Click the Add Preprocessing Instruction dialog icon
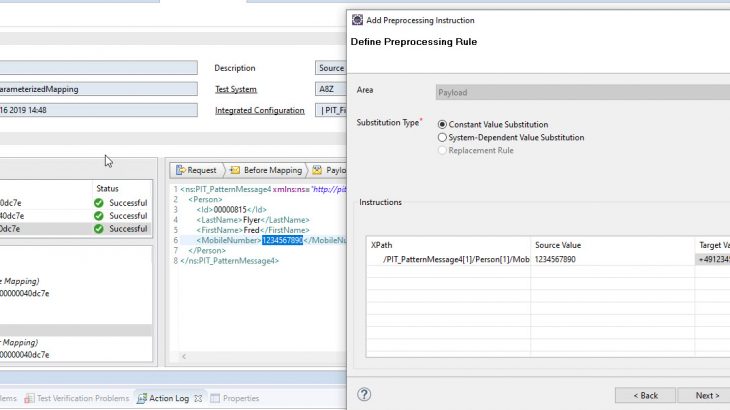Screen dimensions: 730x410 point(357,20)
